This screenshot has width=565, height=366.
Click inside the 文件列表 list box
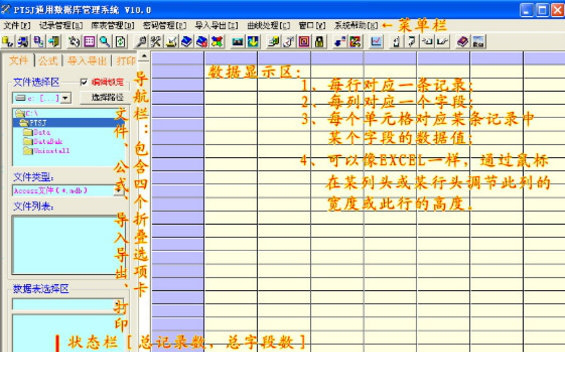tap(68, 245)
